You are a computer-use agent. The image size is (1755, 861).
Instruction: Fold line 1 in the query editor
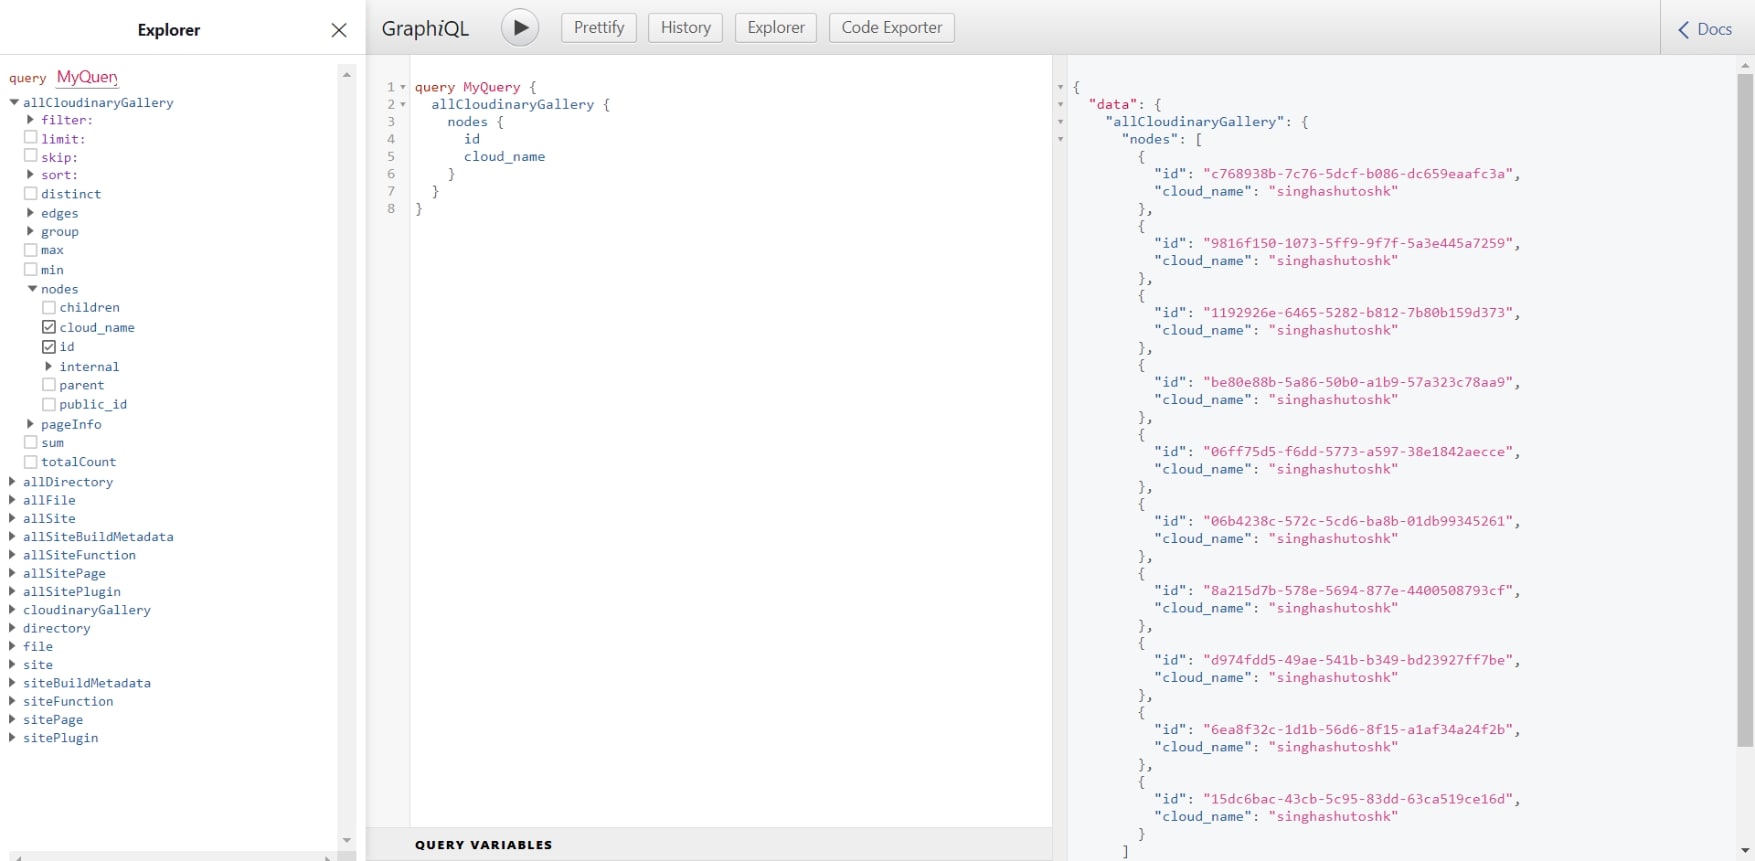(x=403, y=87)
